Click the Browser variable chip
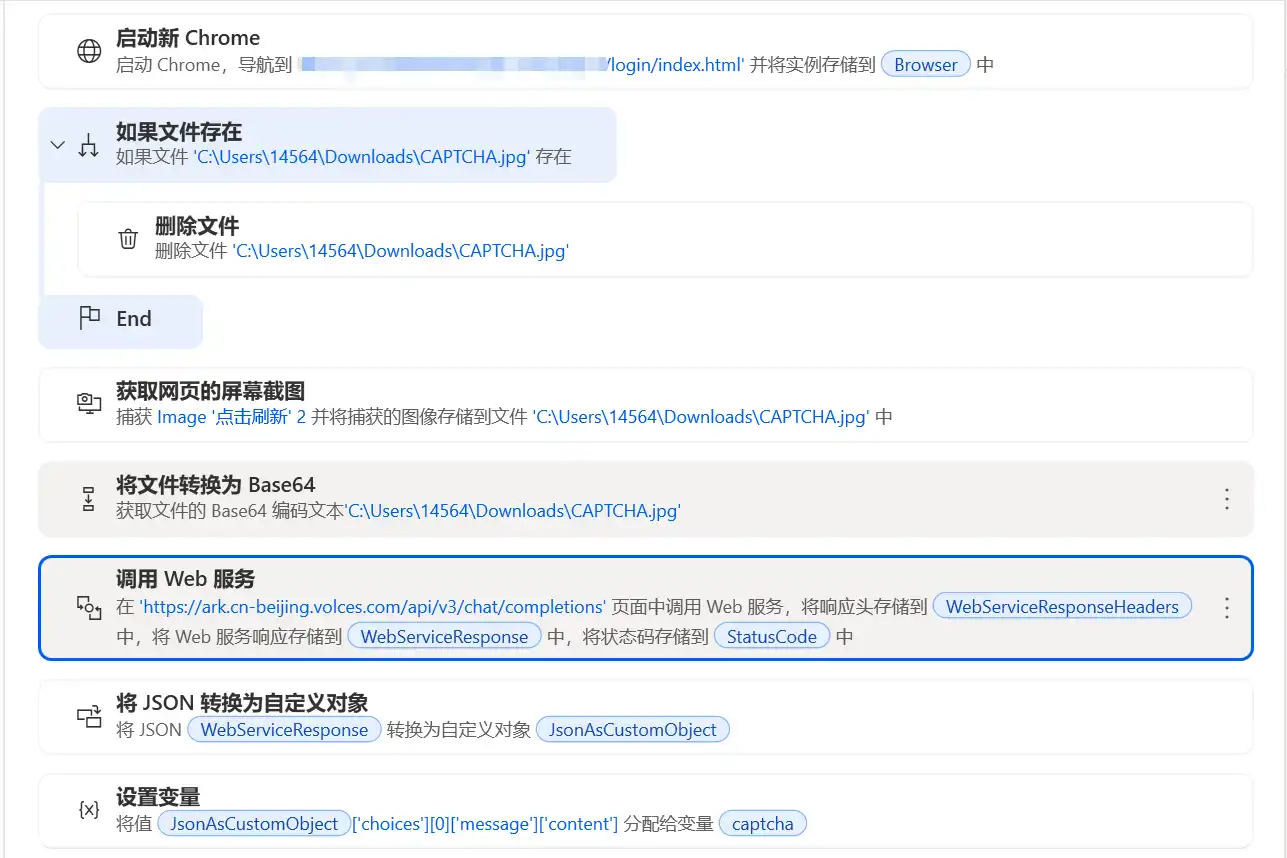This screenshot has height=858, width=1287. pyautogui.click(x=925, y=65)
